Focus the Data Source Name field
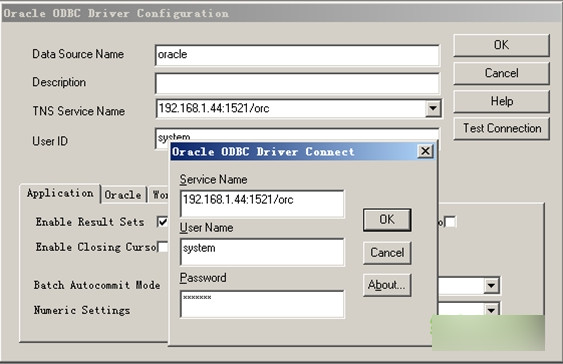Viewport: 563px width, 364px height. (297, 55)
